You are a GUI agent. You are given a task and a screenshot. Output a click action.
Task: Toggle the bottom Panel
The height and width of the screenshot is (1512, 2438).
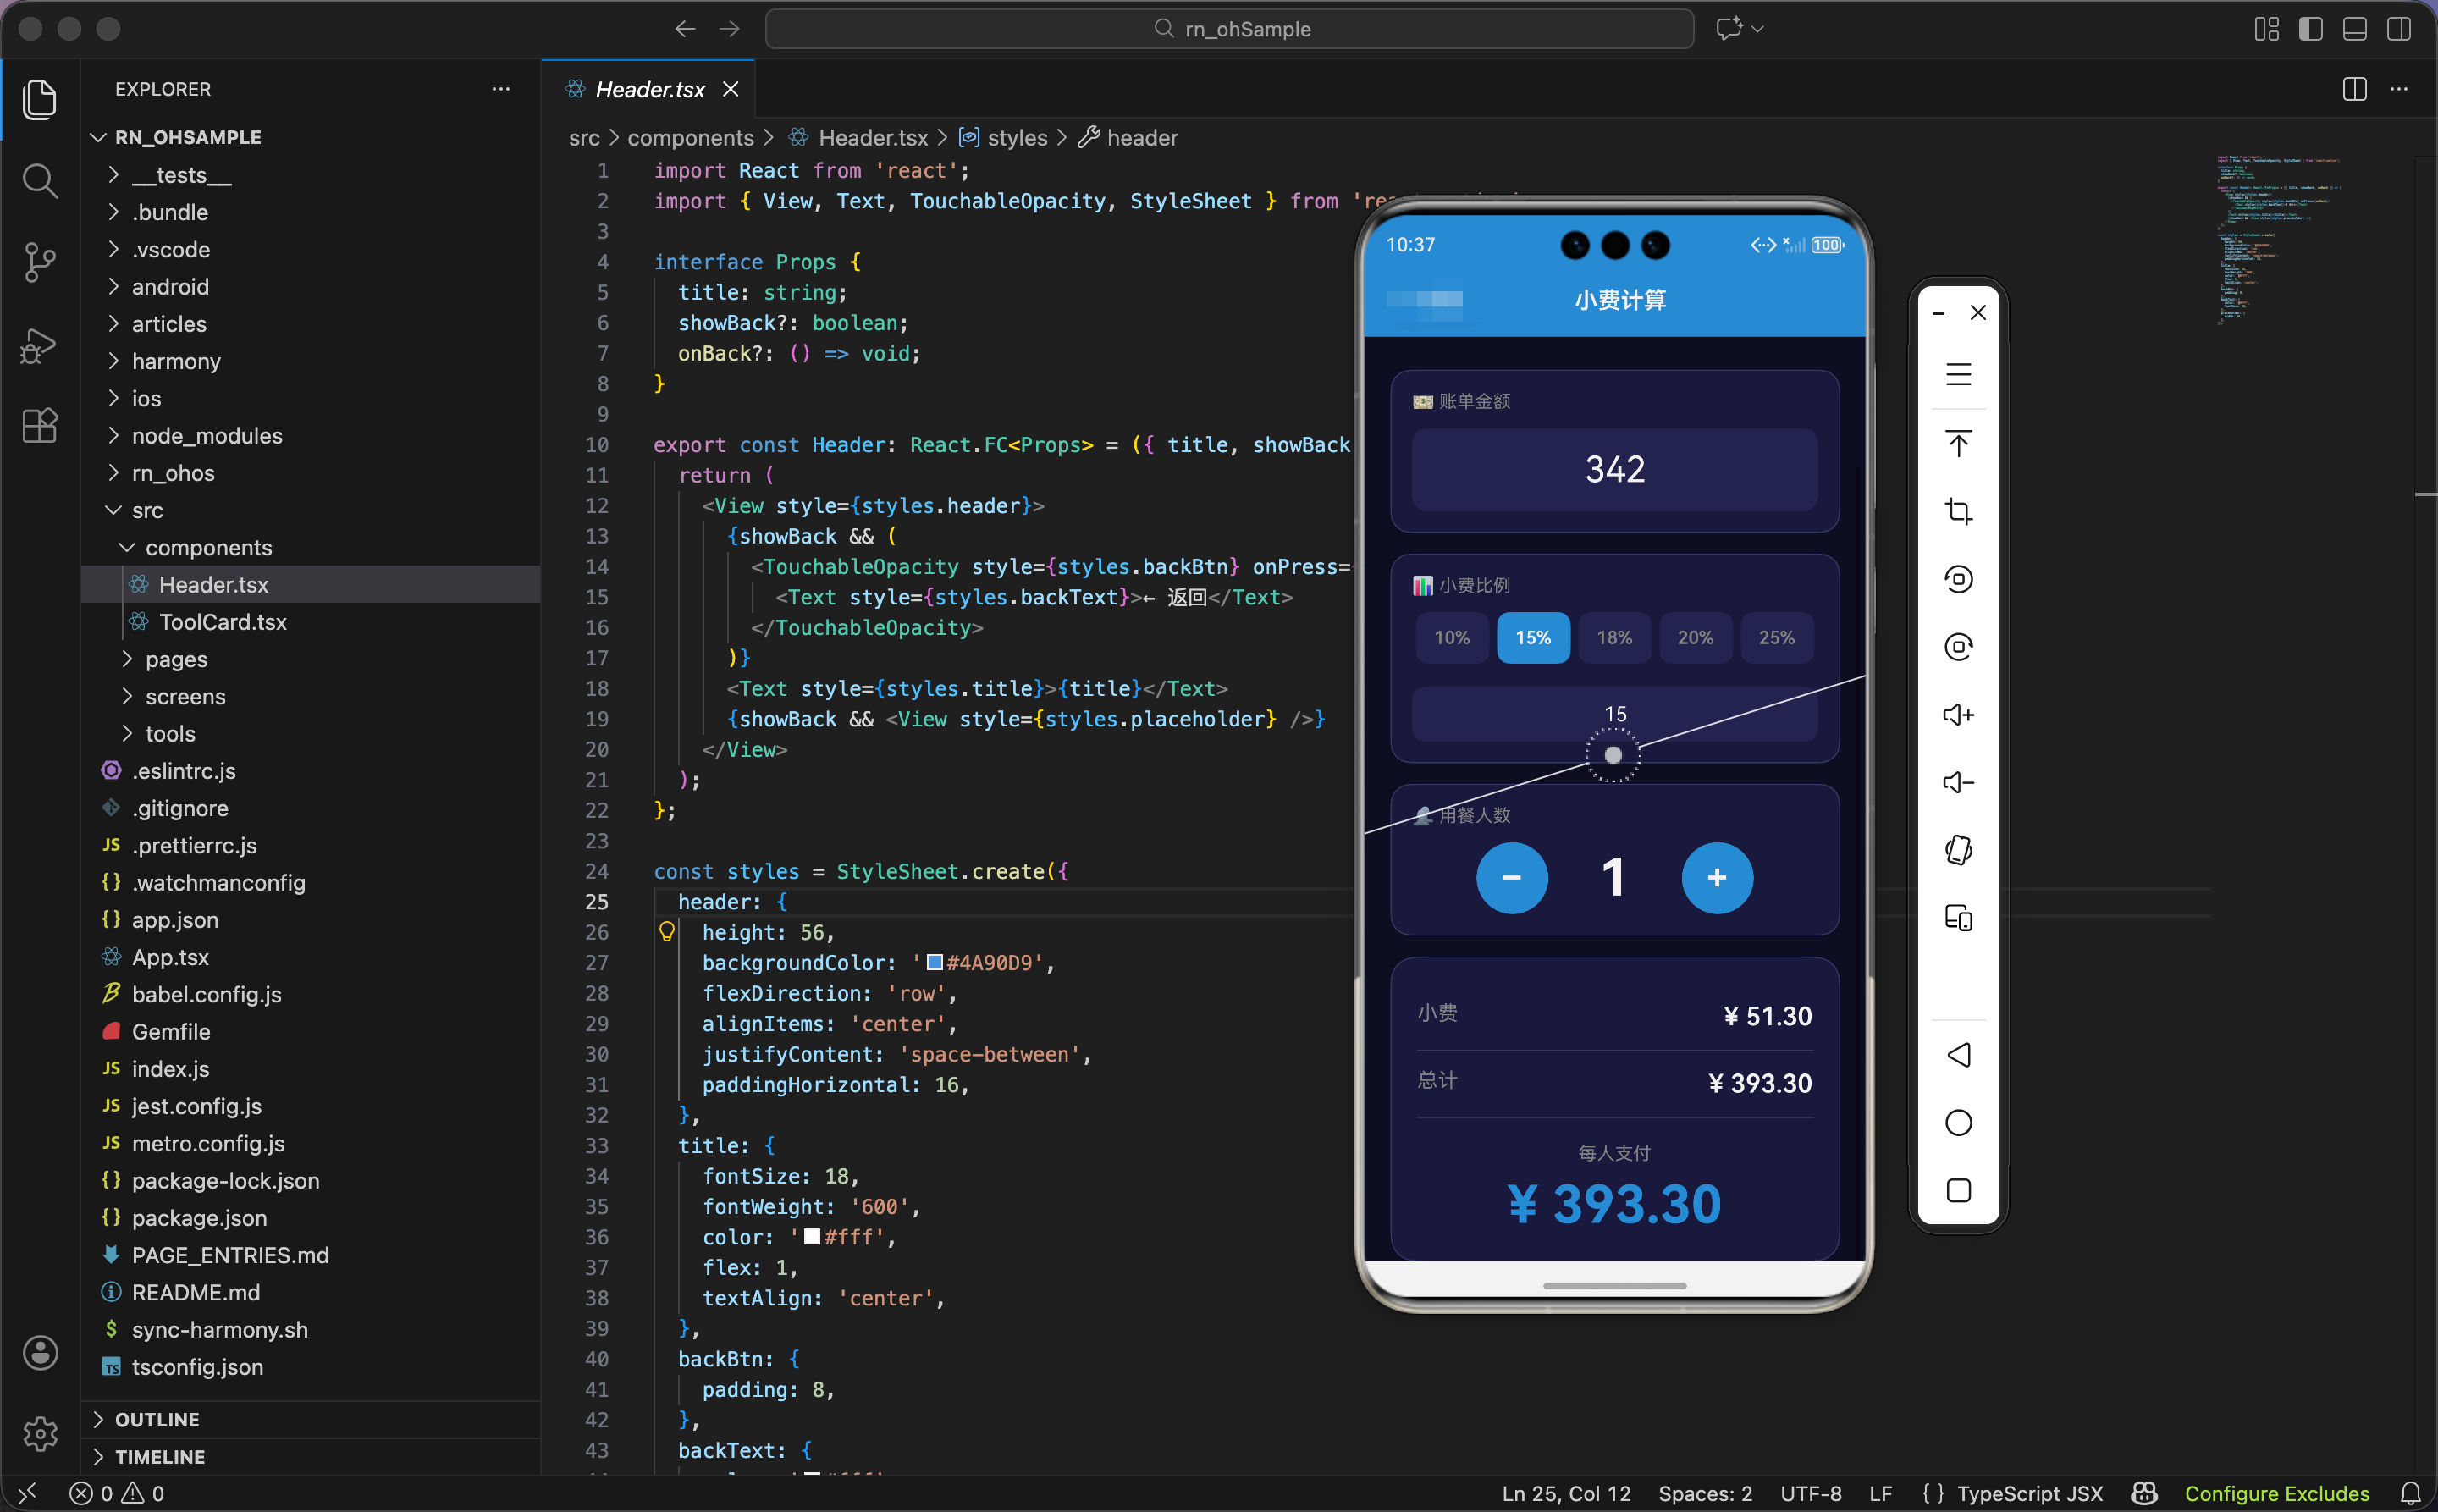[2354, 29]
